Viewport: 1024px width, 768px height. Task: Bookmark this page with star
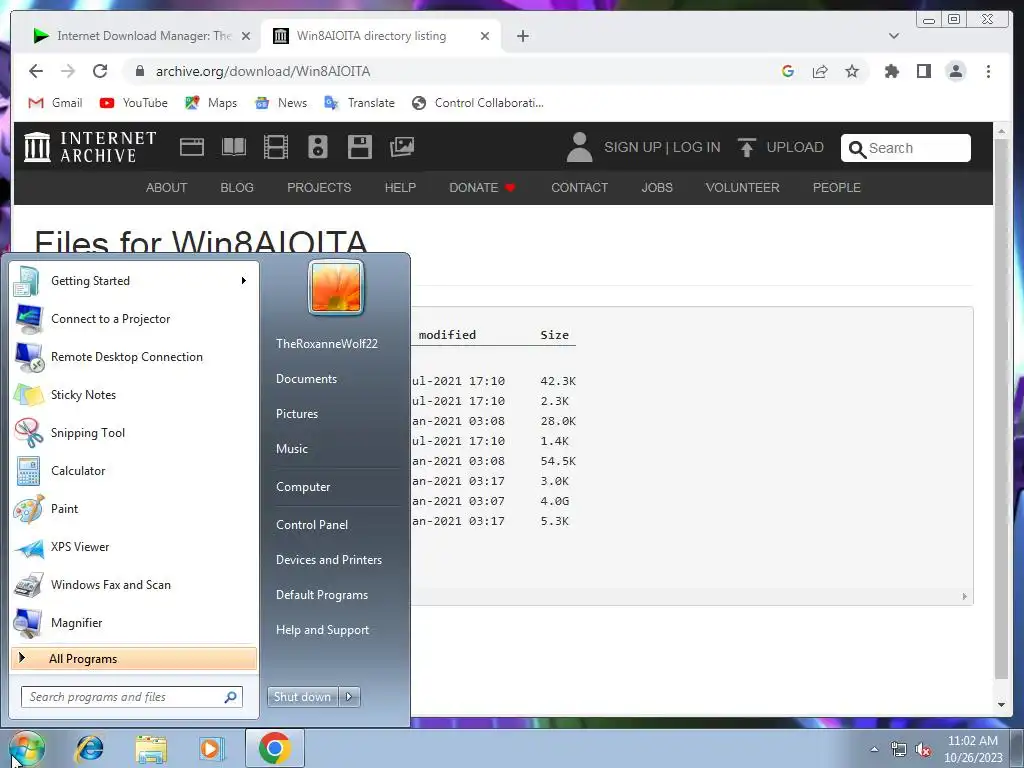click(x=852, y=71)
